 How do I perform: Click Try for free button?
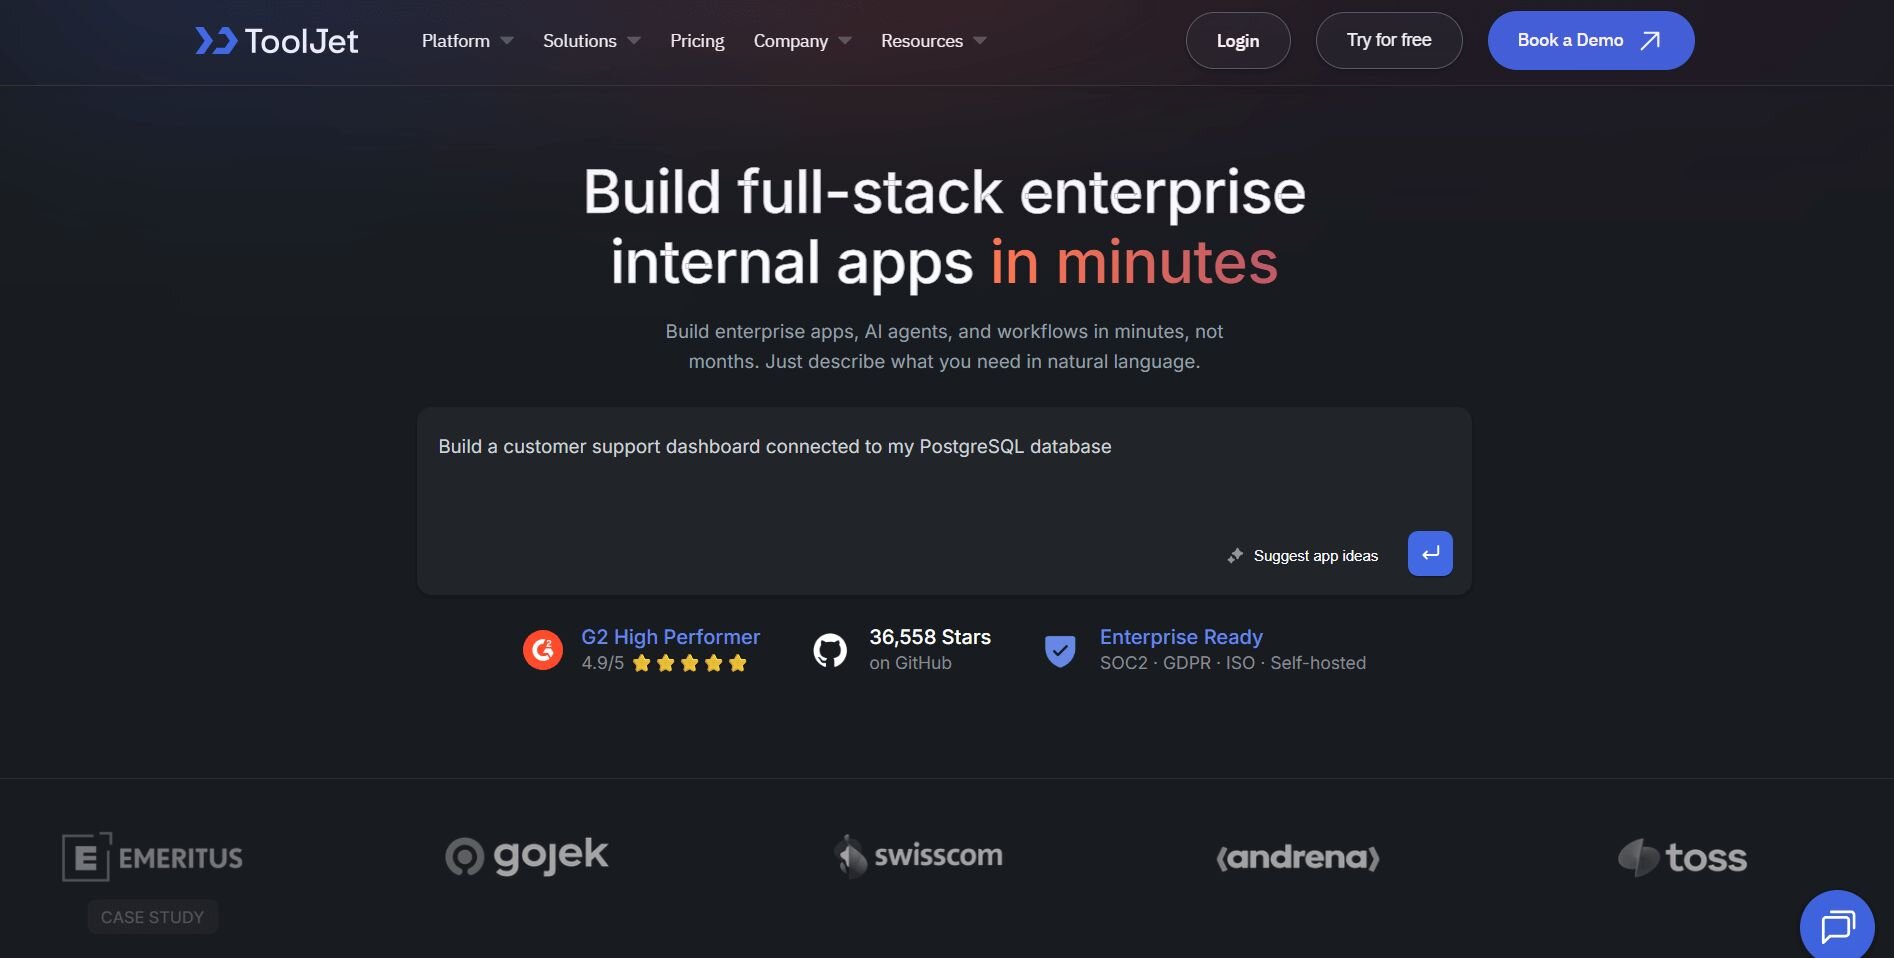pos(1388,41)
